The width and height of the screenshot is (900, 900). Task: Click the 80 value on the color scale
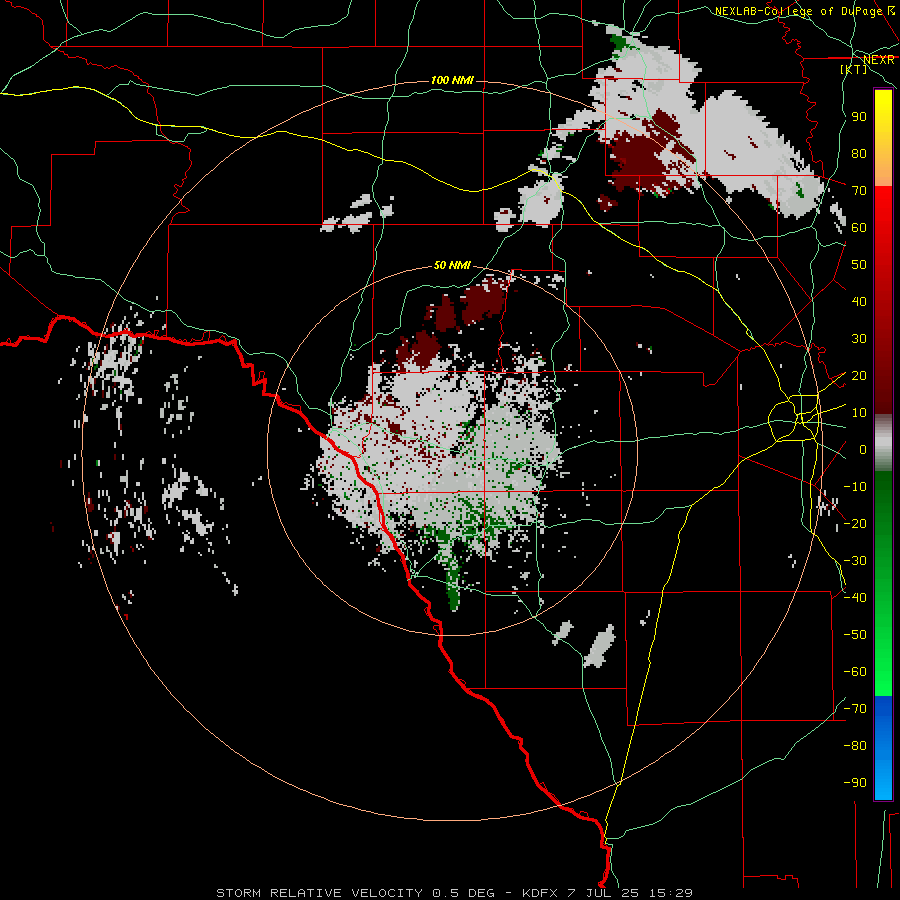coord(859,153)
